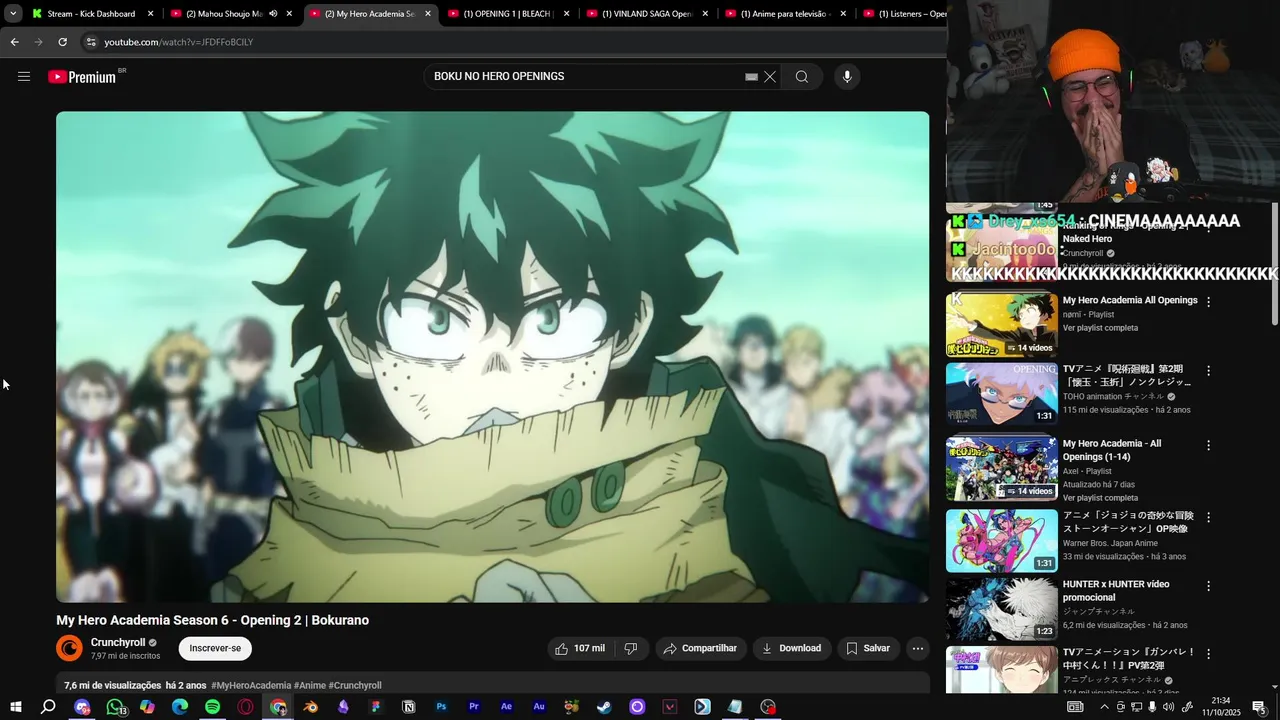Close the My Hero Academia tab
This screenshot has height=720, width=1280.
(428, 14)
